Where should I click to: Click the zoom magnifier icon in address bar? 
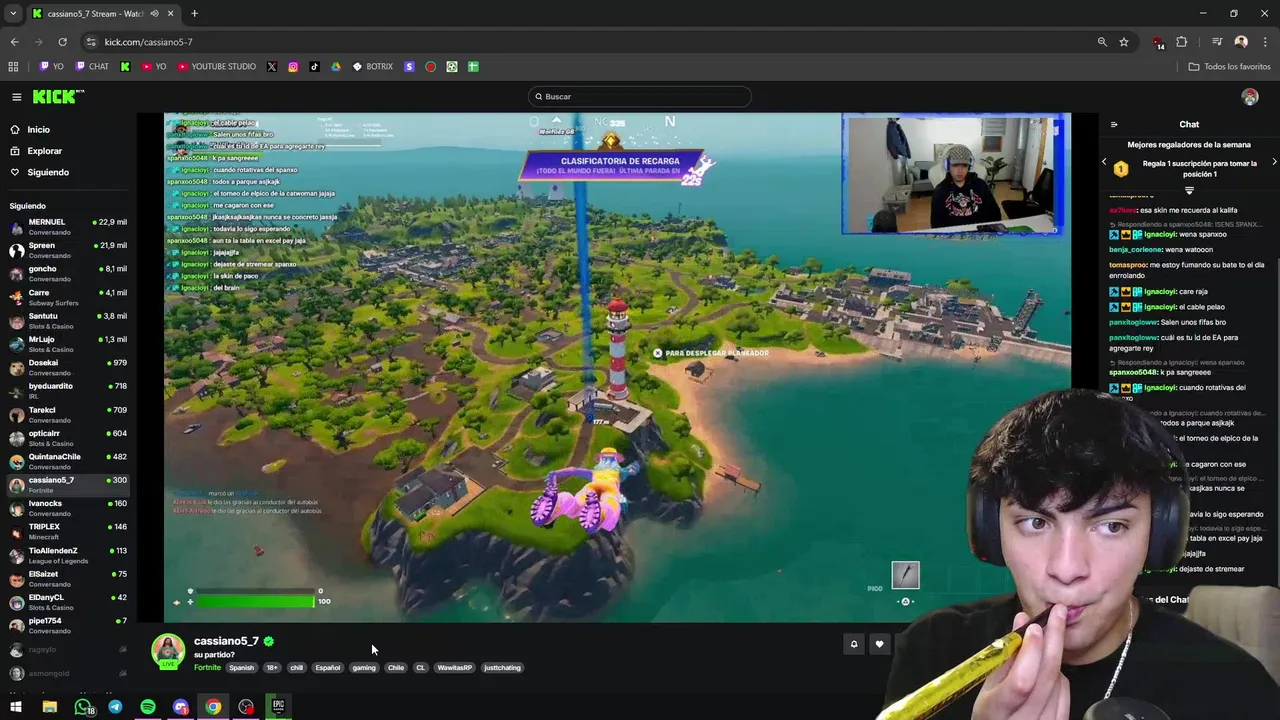coord(1102,42)
